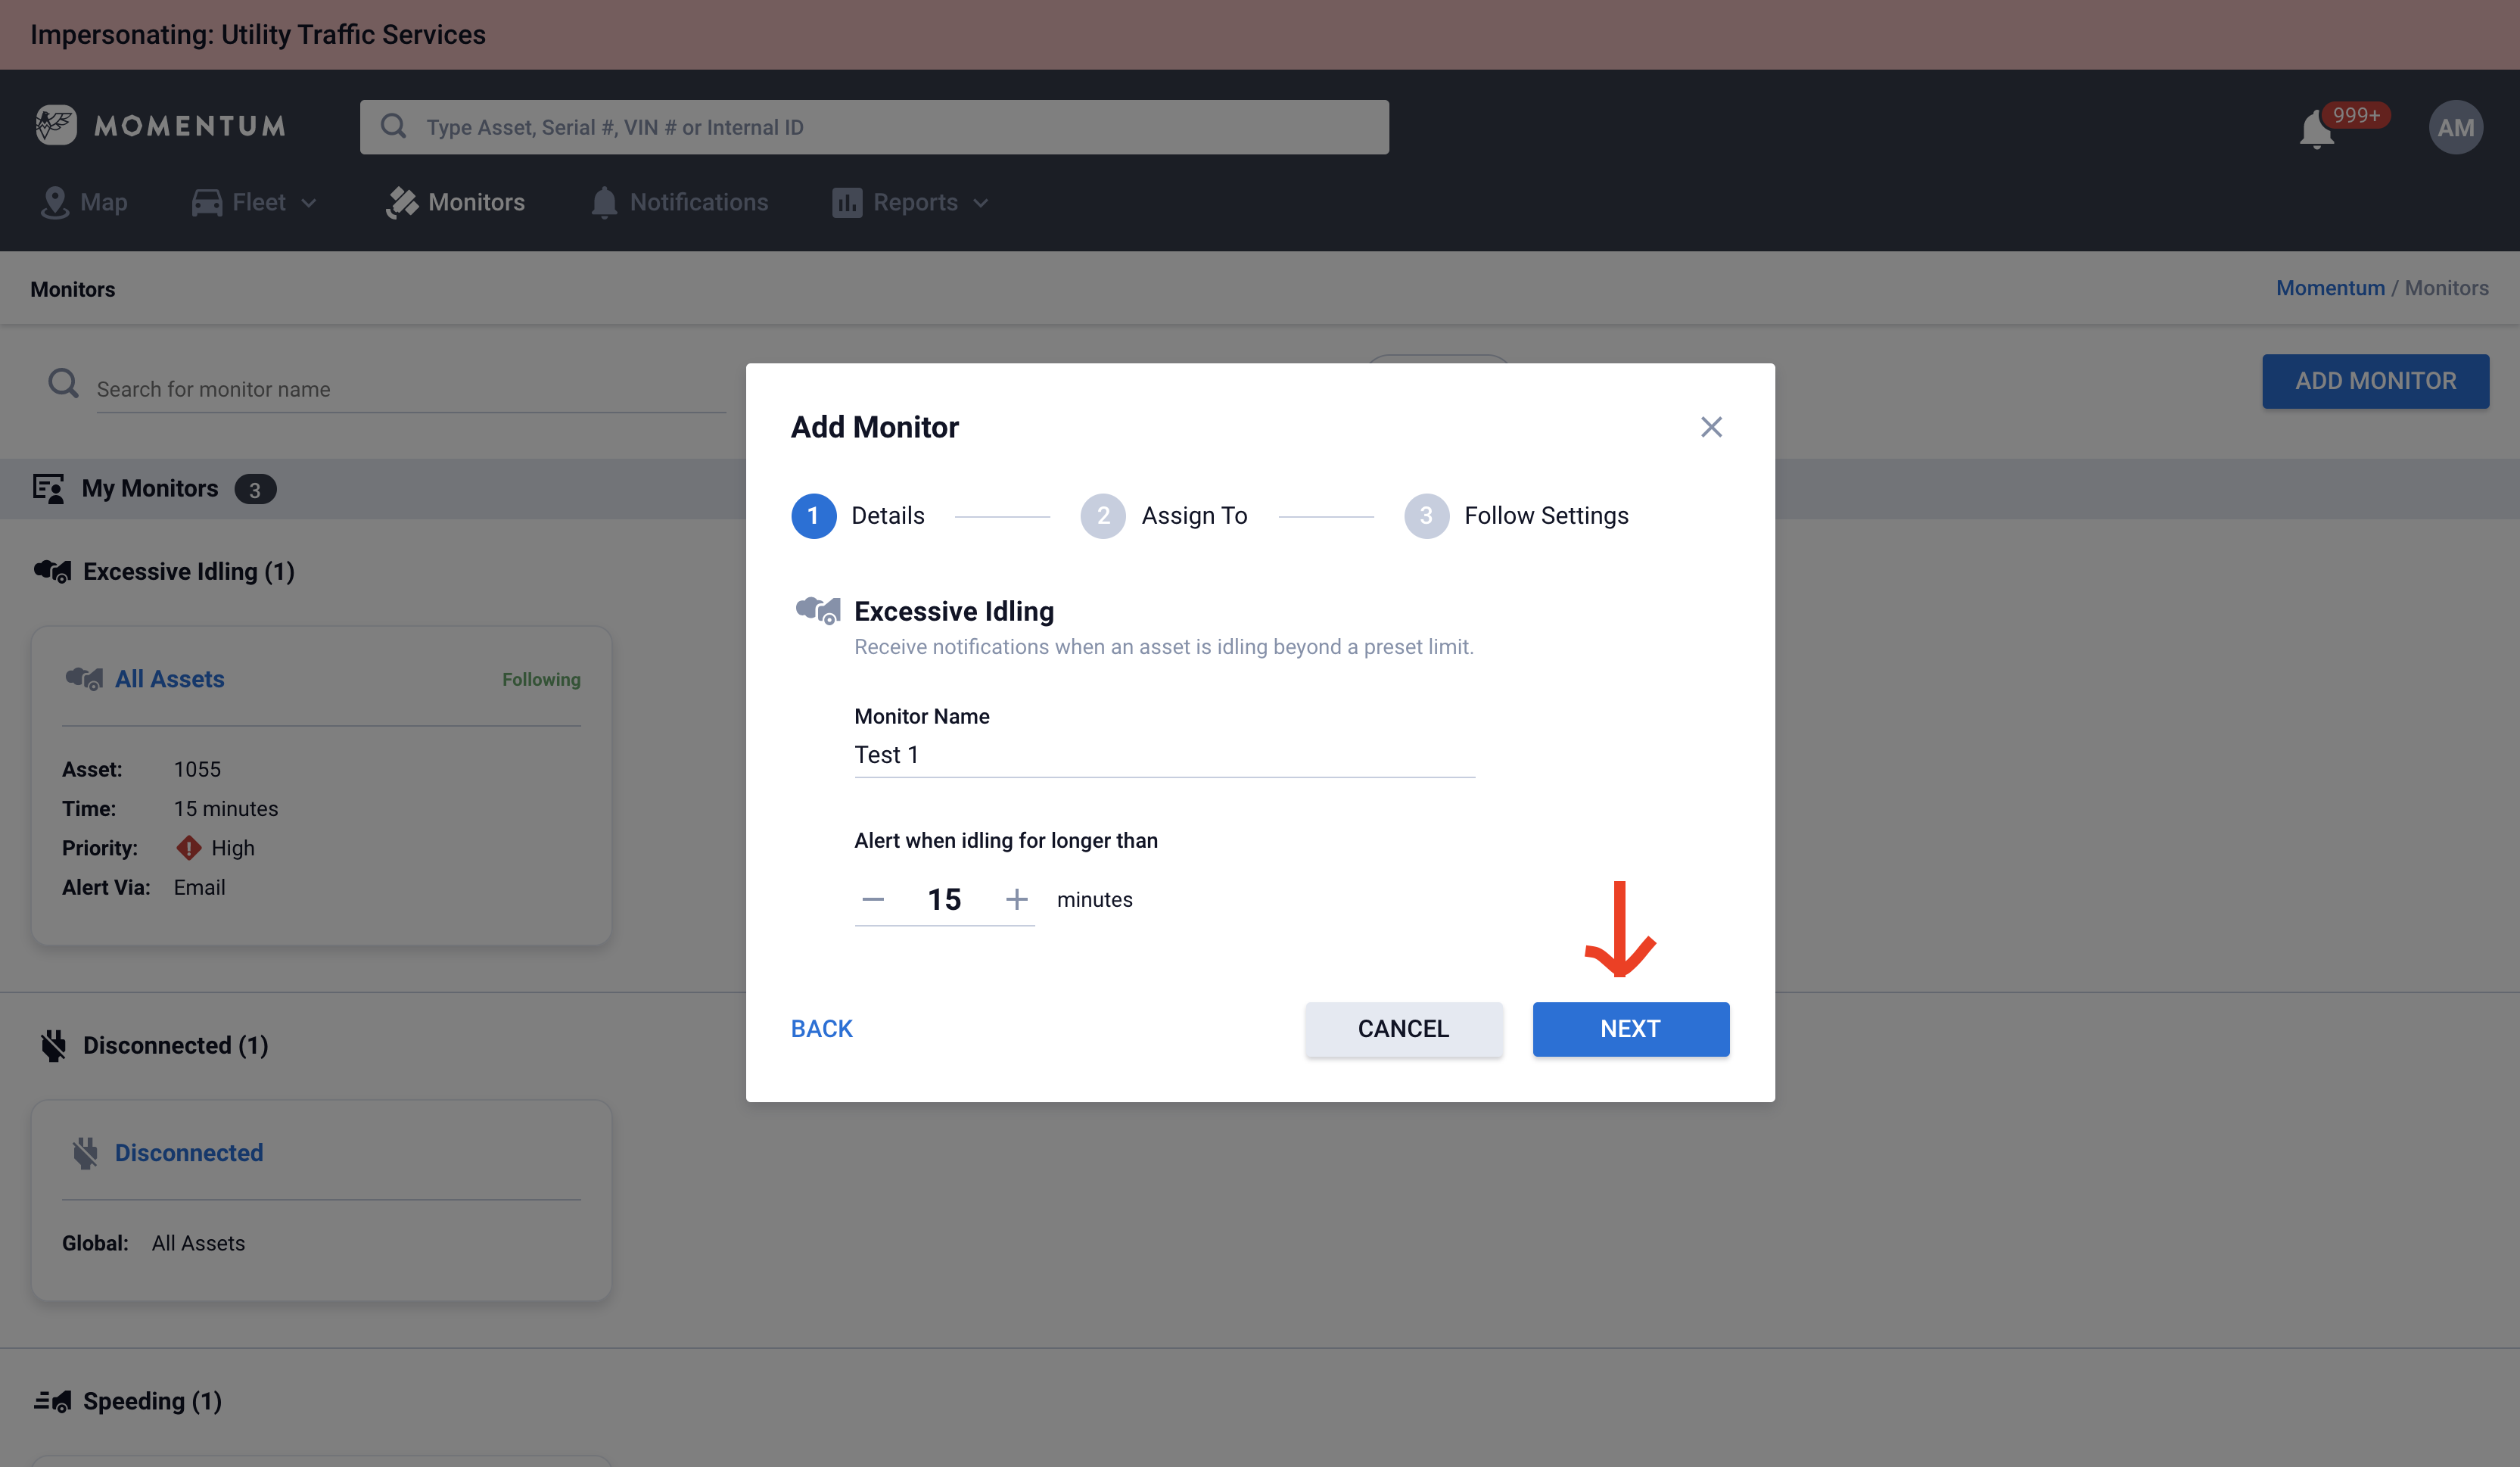Click the global search magnifier icon
The height and width of the screenshot is (1467, 2520).
coord(394,126)
